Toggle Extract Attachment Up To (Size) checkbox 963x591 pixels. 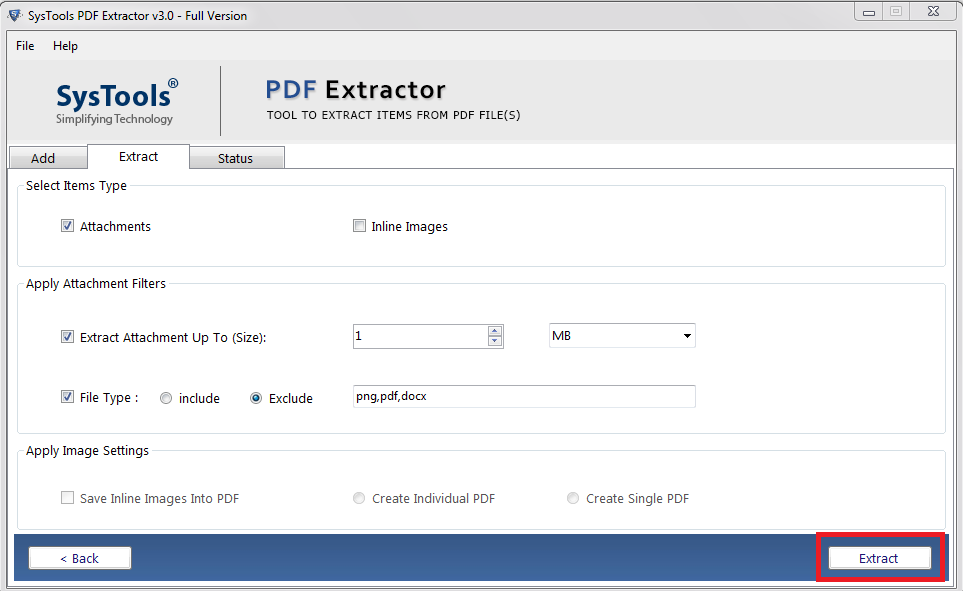pyautogui.click(x=68, y=337)
